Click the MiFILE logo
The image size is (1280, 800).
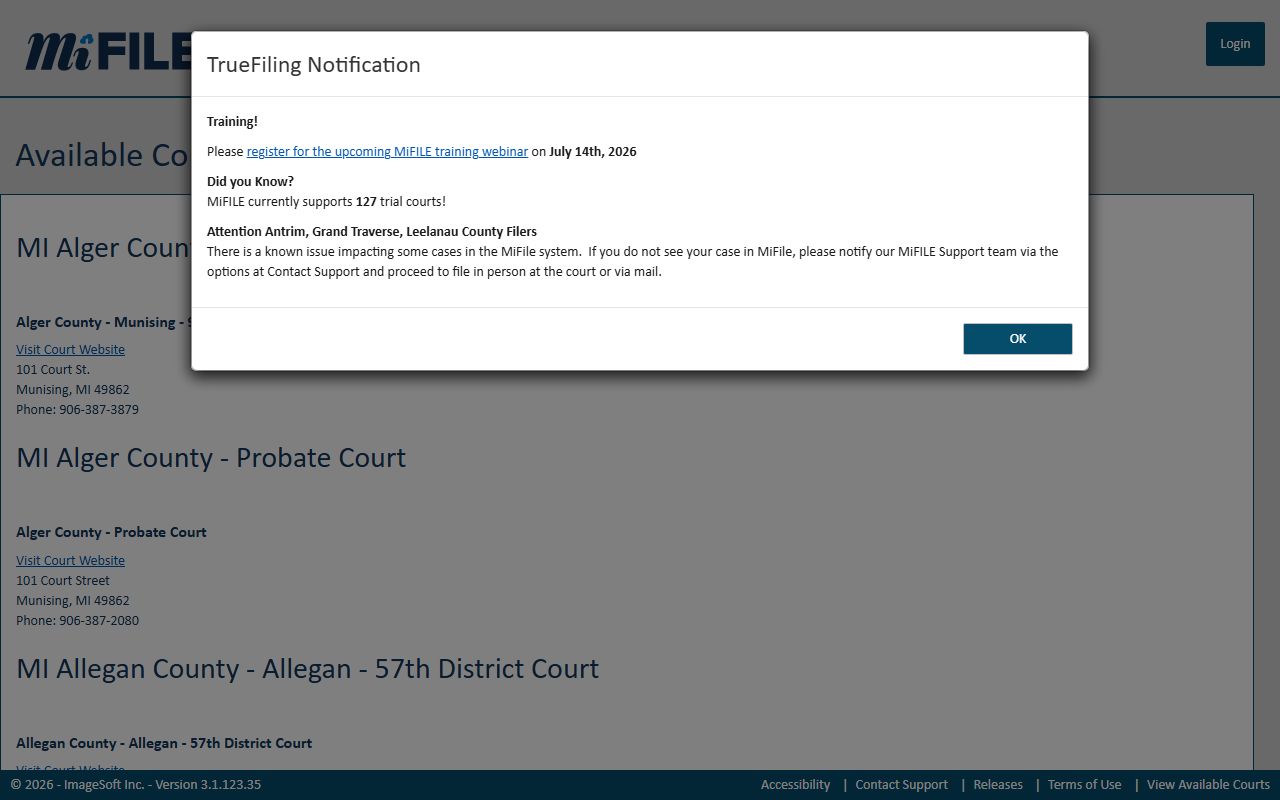[x=108, y=51]
